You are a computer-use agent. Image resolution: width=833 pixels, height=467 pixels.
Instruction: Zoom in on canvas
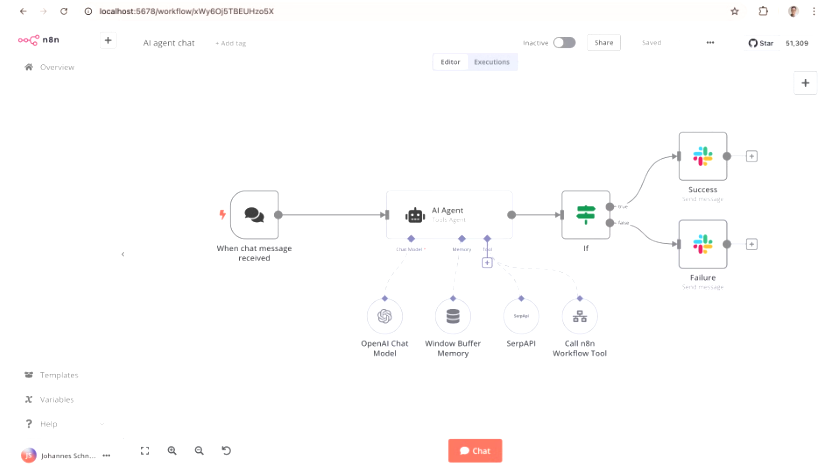pos(172,451)
